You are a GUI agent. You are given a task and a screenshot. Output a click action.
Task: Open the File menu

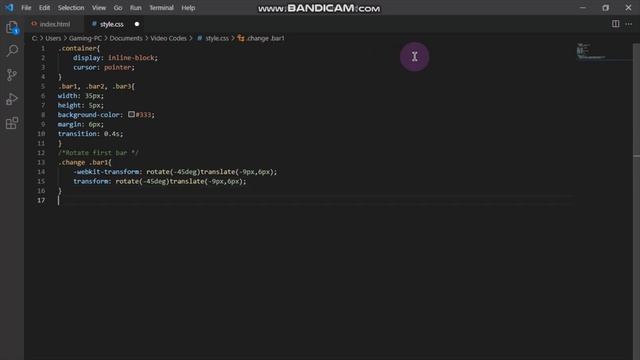26,8
